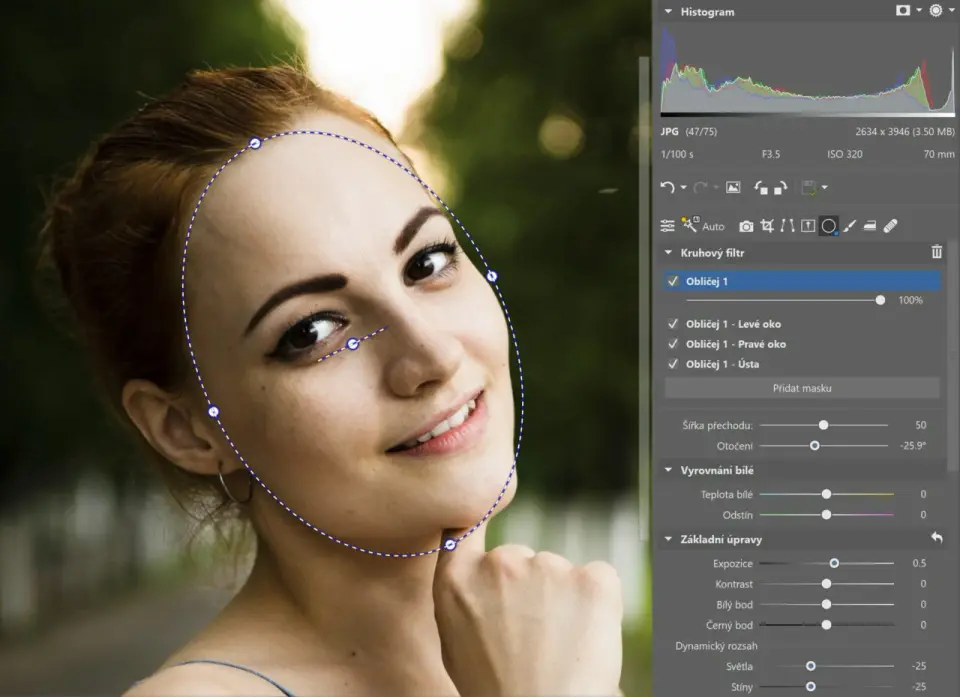The width and height of the screenshot is (960, 697).
Task: Toggle the Obličej 1 - Pravé oko checkbox
Action: coord(673,344)
